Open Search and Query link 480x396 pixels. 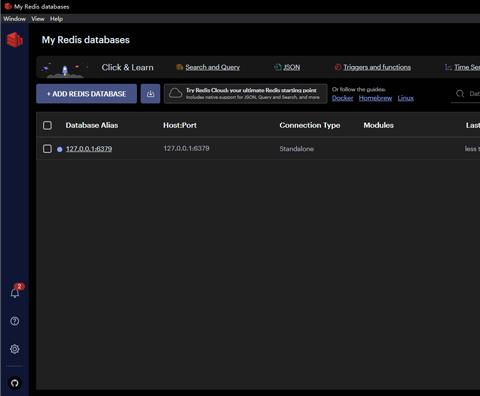click(212, 67)
